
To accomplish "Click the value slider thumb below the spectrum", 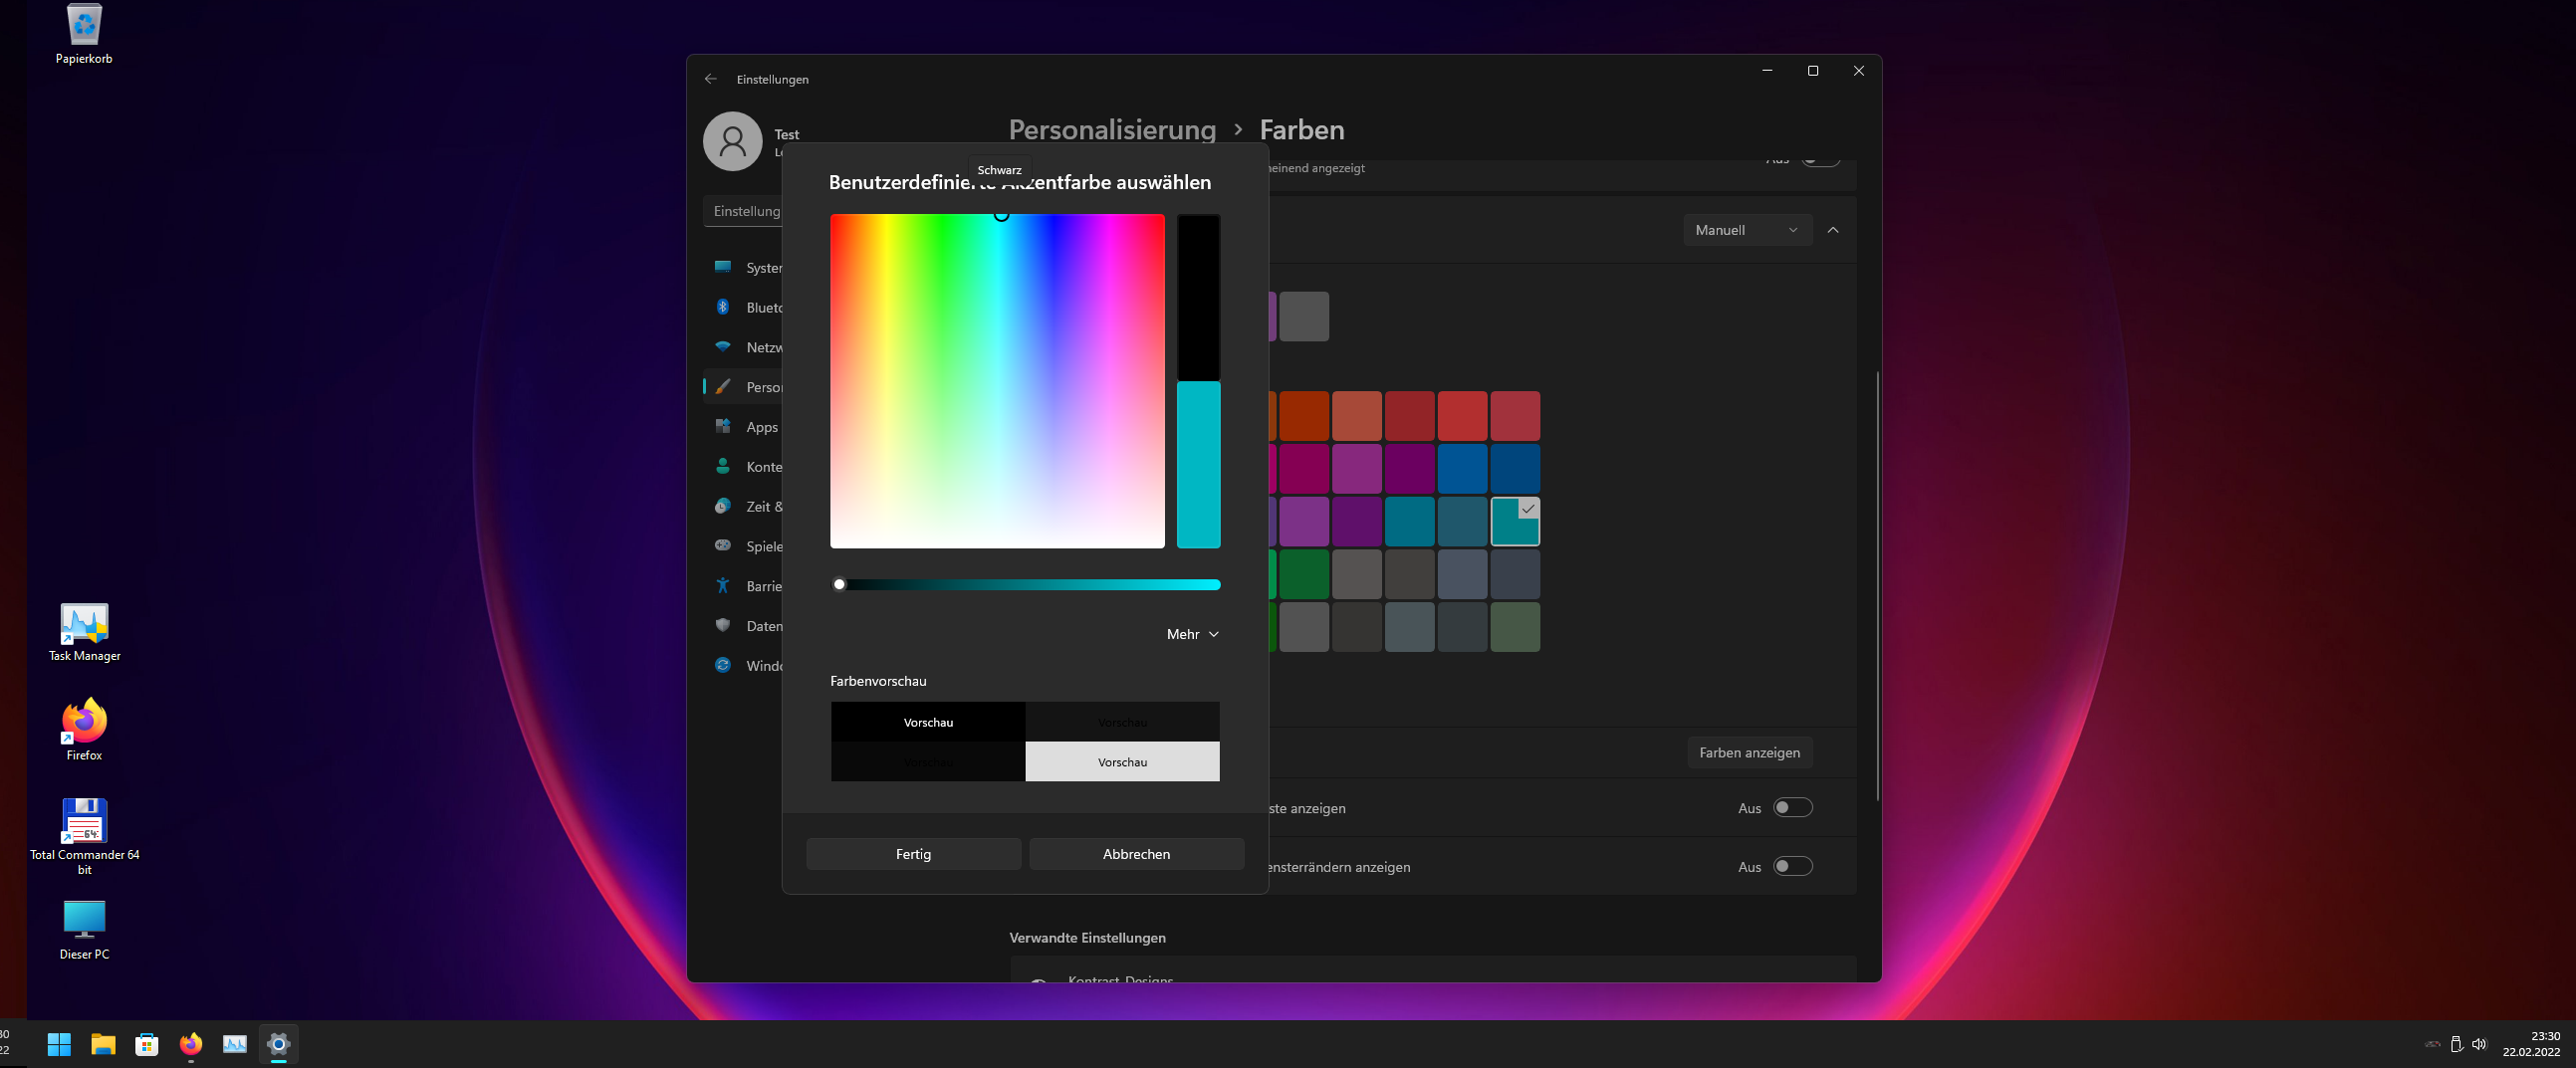I will click(x=840, y=585).
